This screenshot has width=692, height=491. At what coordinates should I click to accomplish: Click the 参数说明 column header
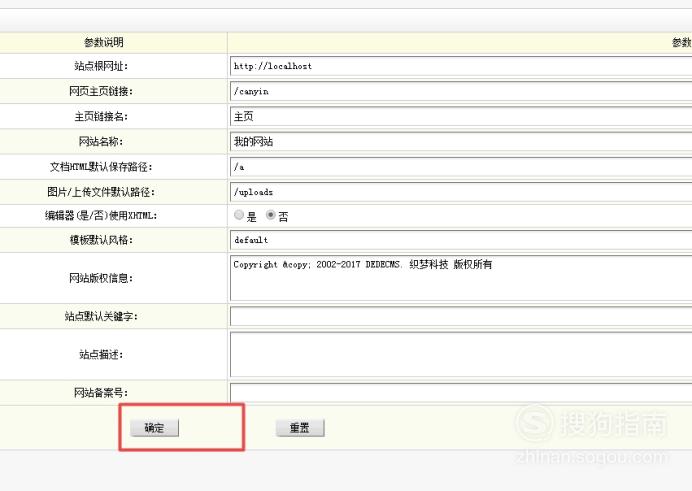click(x=104, y=42)
